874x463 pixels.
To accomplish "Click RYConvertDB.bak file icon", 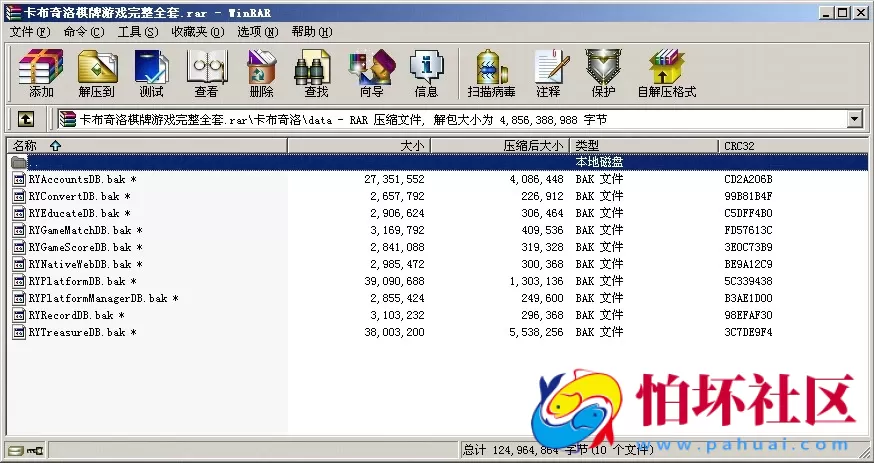I will (19, 196).
